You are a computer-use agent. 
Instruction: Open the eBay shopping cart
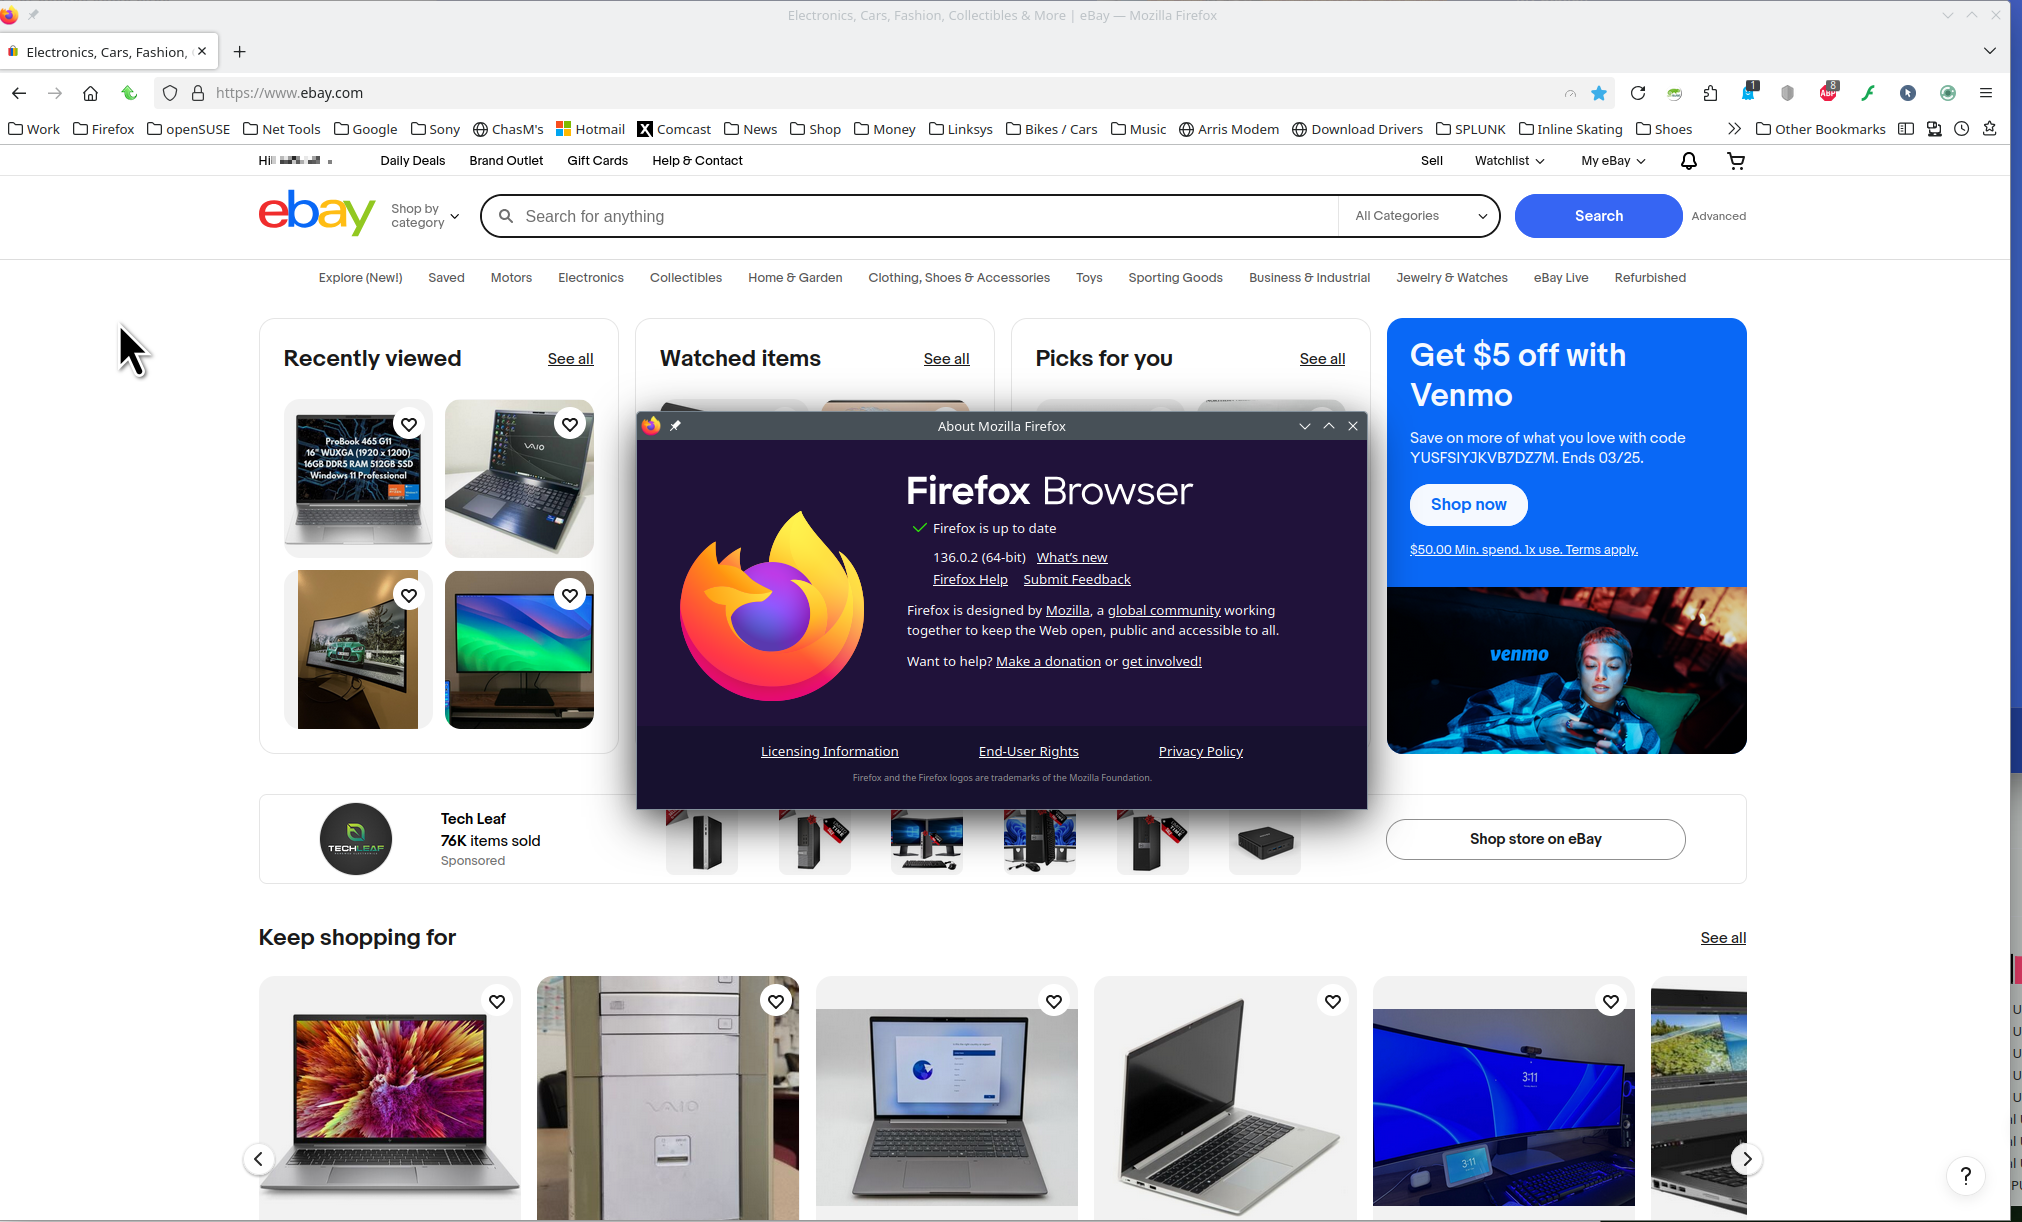pyautogui.click(x=1736, y=161)
